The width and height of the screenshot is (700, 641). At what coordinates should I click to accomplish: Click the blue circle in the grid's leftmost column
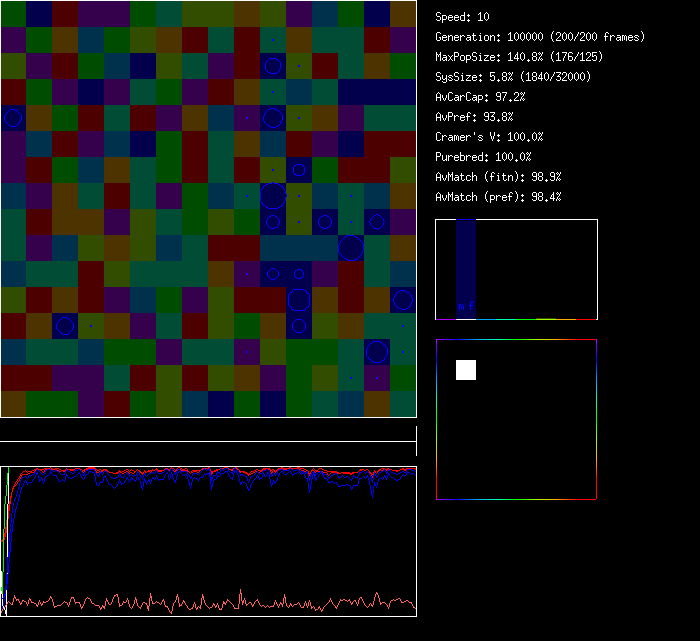coord(12,118)
